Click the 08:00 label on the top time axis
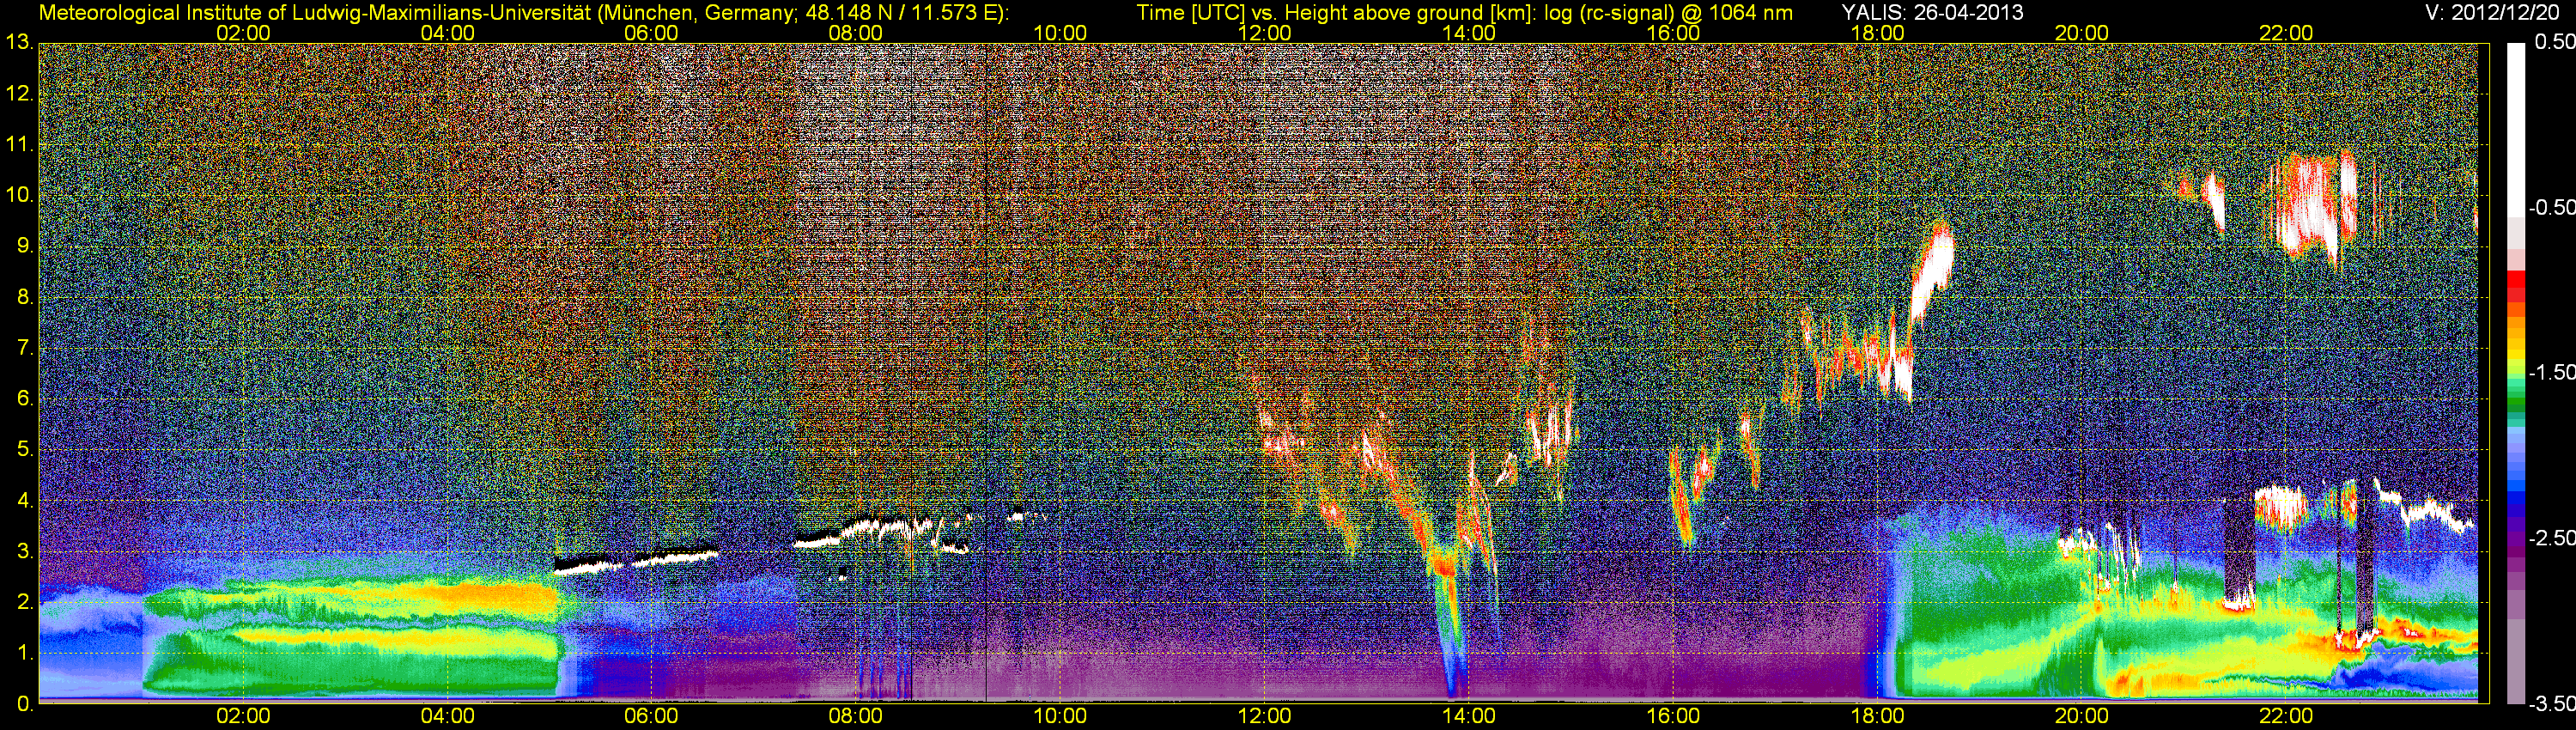Screen dimensions: 2576x730 point(856,33)
